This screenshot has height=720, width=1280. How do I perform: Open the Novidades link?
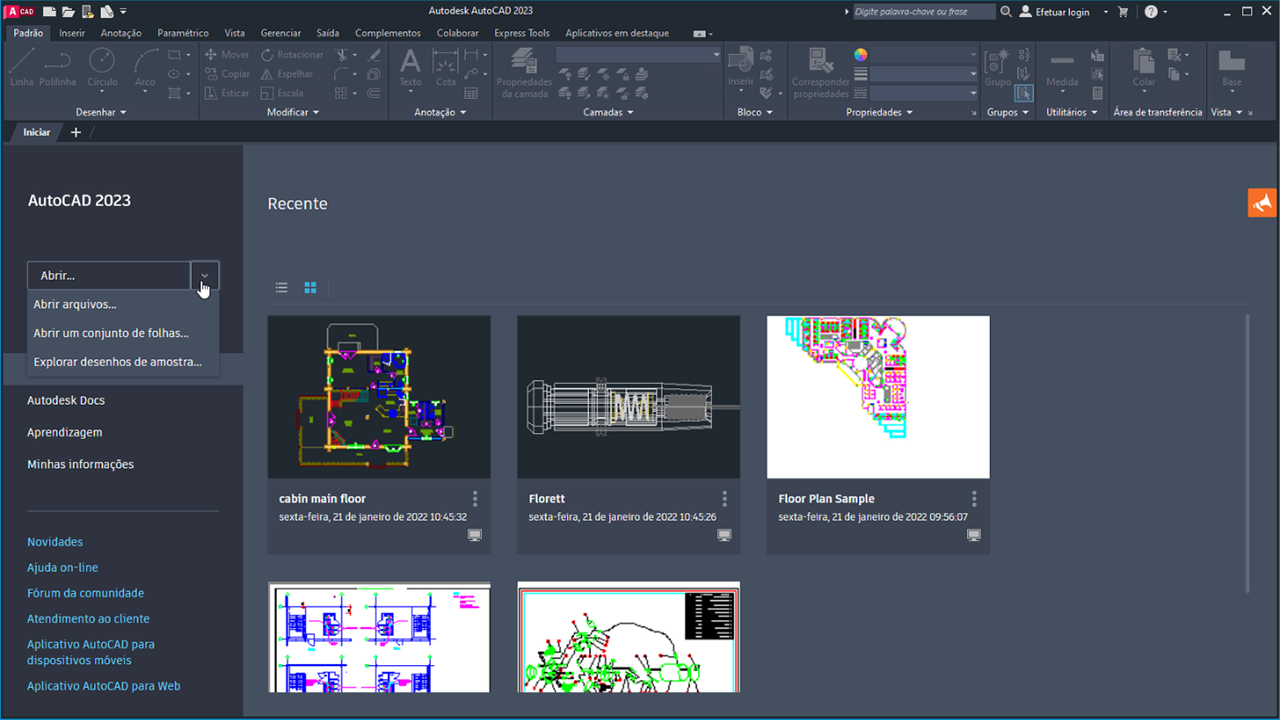54,541
